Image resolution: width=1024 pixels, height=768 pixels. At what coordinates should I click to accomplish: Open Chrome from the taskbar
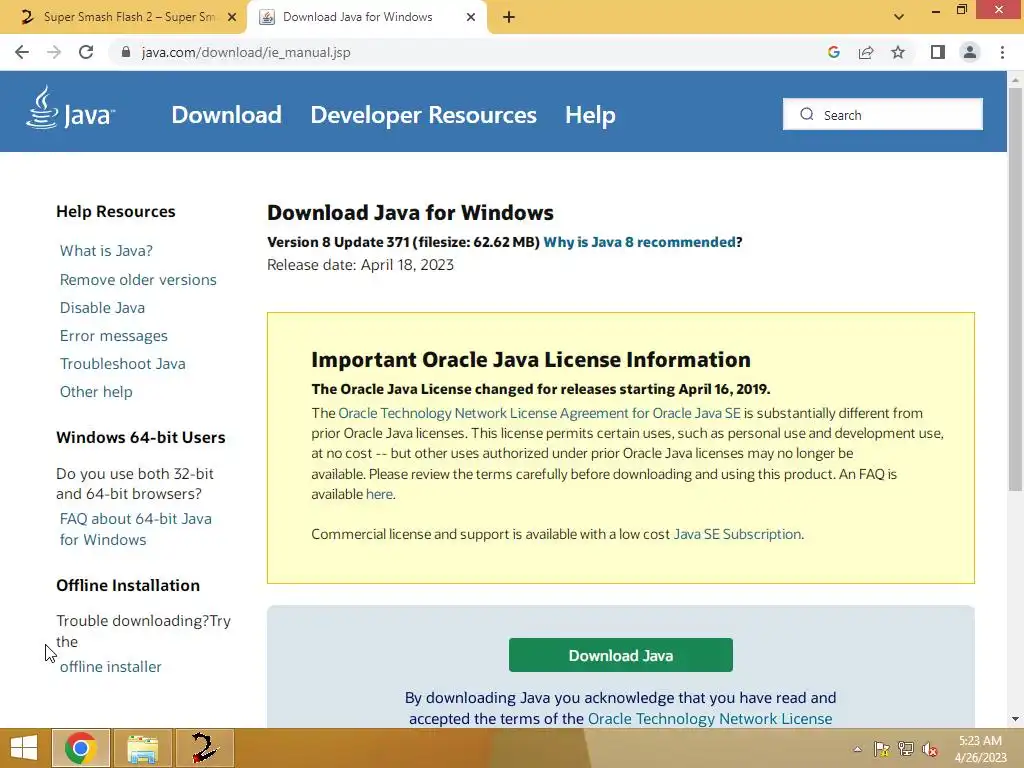pyautogui.click(x=81, y=748)
